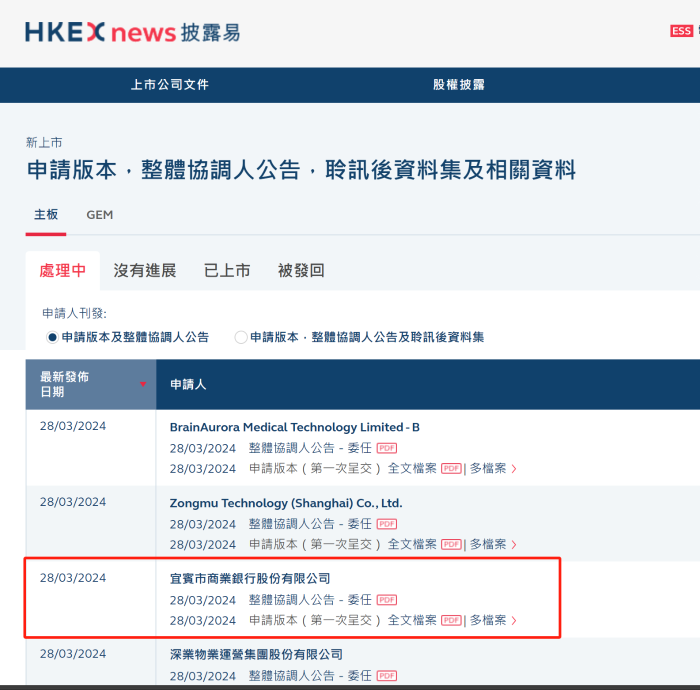The width and height of the screenshot is (700, 690).
Task: Open 深業物業 整體協調人公告 - 委任 link
Action: tap(310, 676)
